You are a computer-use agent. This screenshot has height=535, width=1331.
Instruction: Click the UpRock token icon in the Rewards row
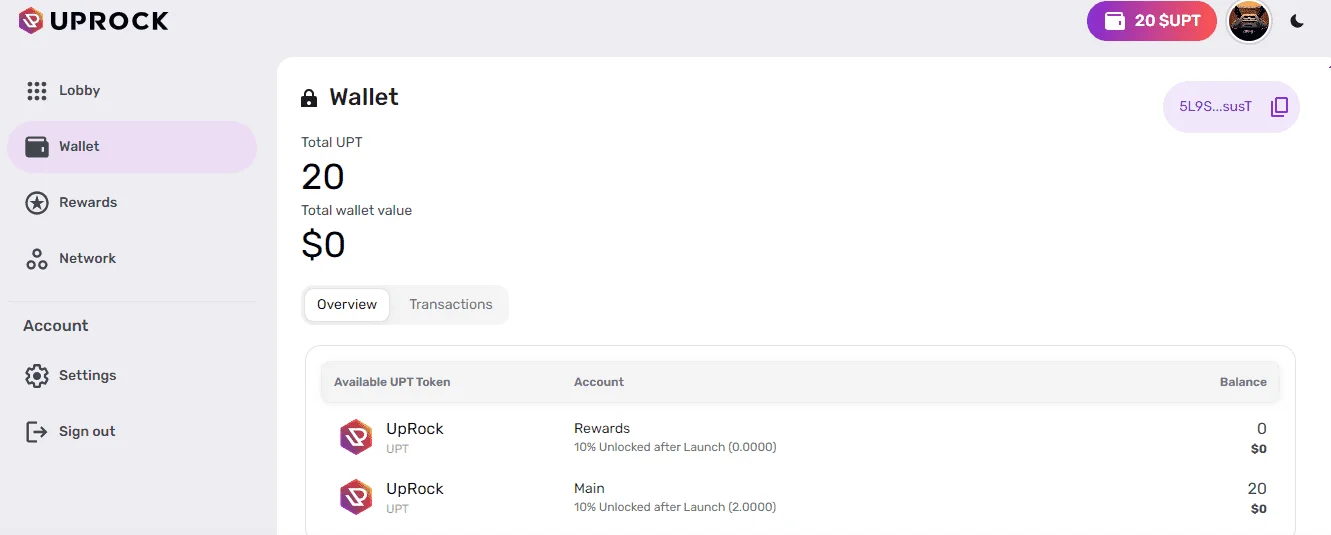356,437
